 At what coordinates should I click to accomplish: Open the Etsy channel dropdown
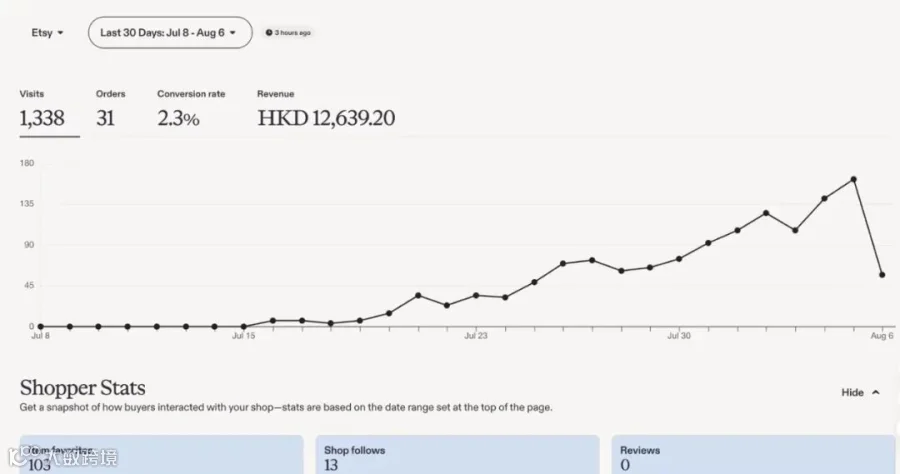47,33
